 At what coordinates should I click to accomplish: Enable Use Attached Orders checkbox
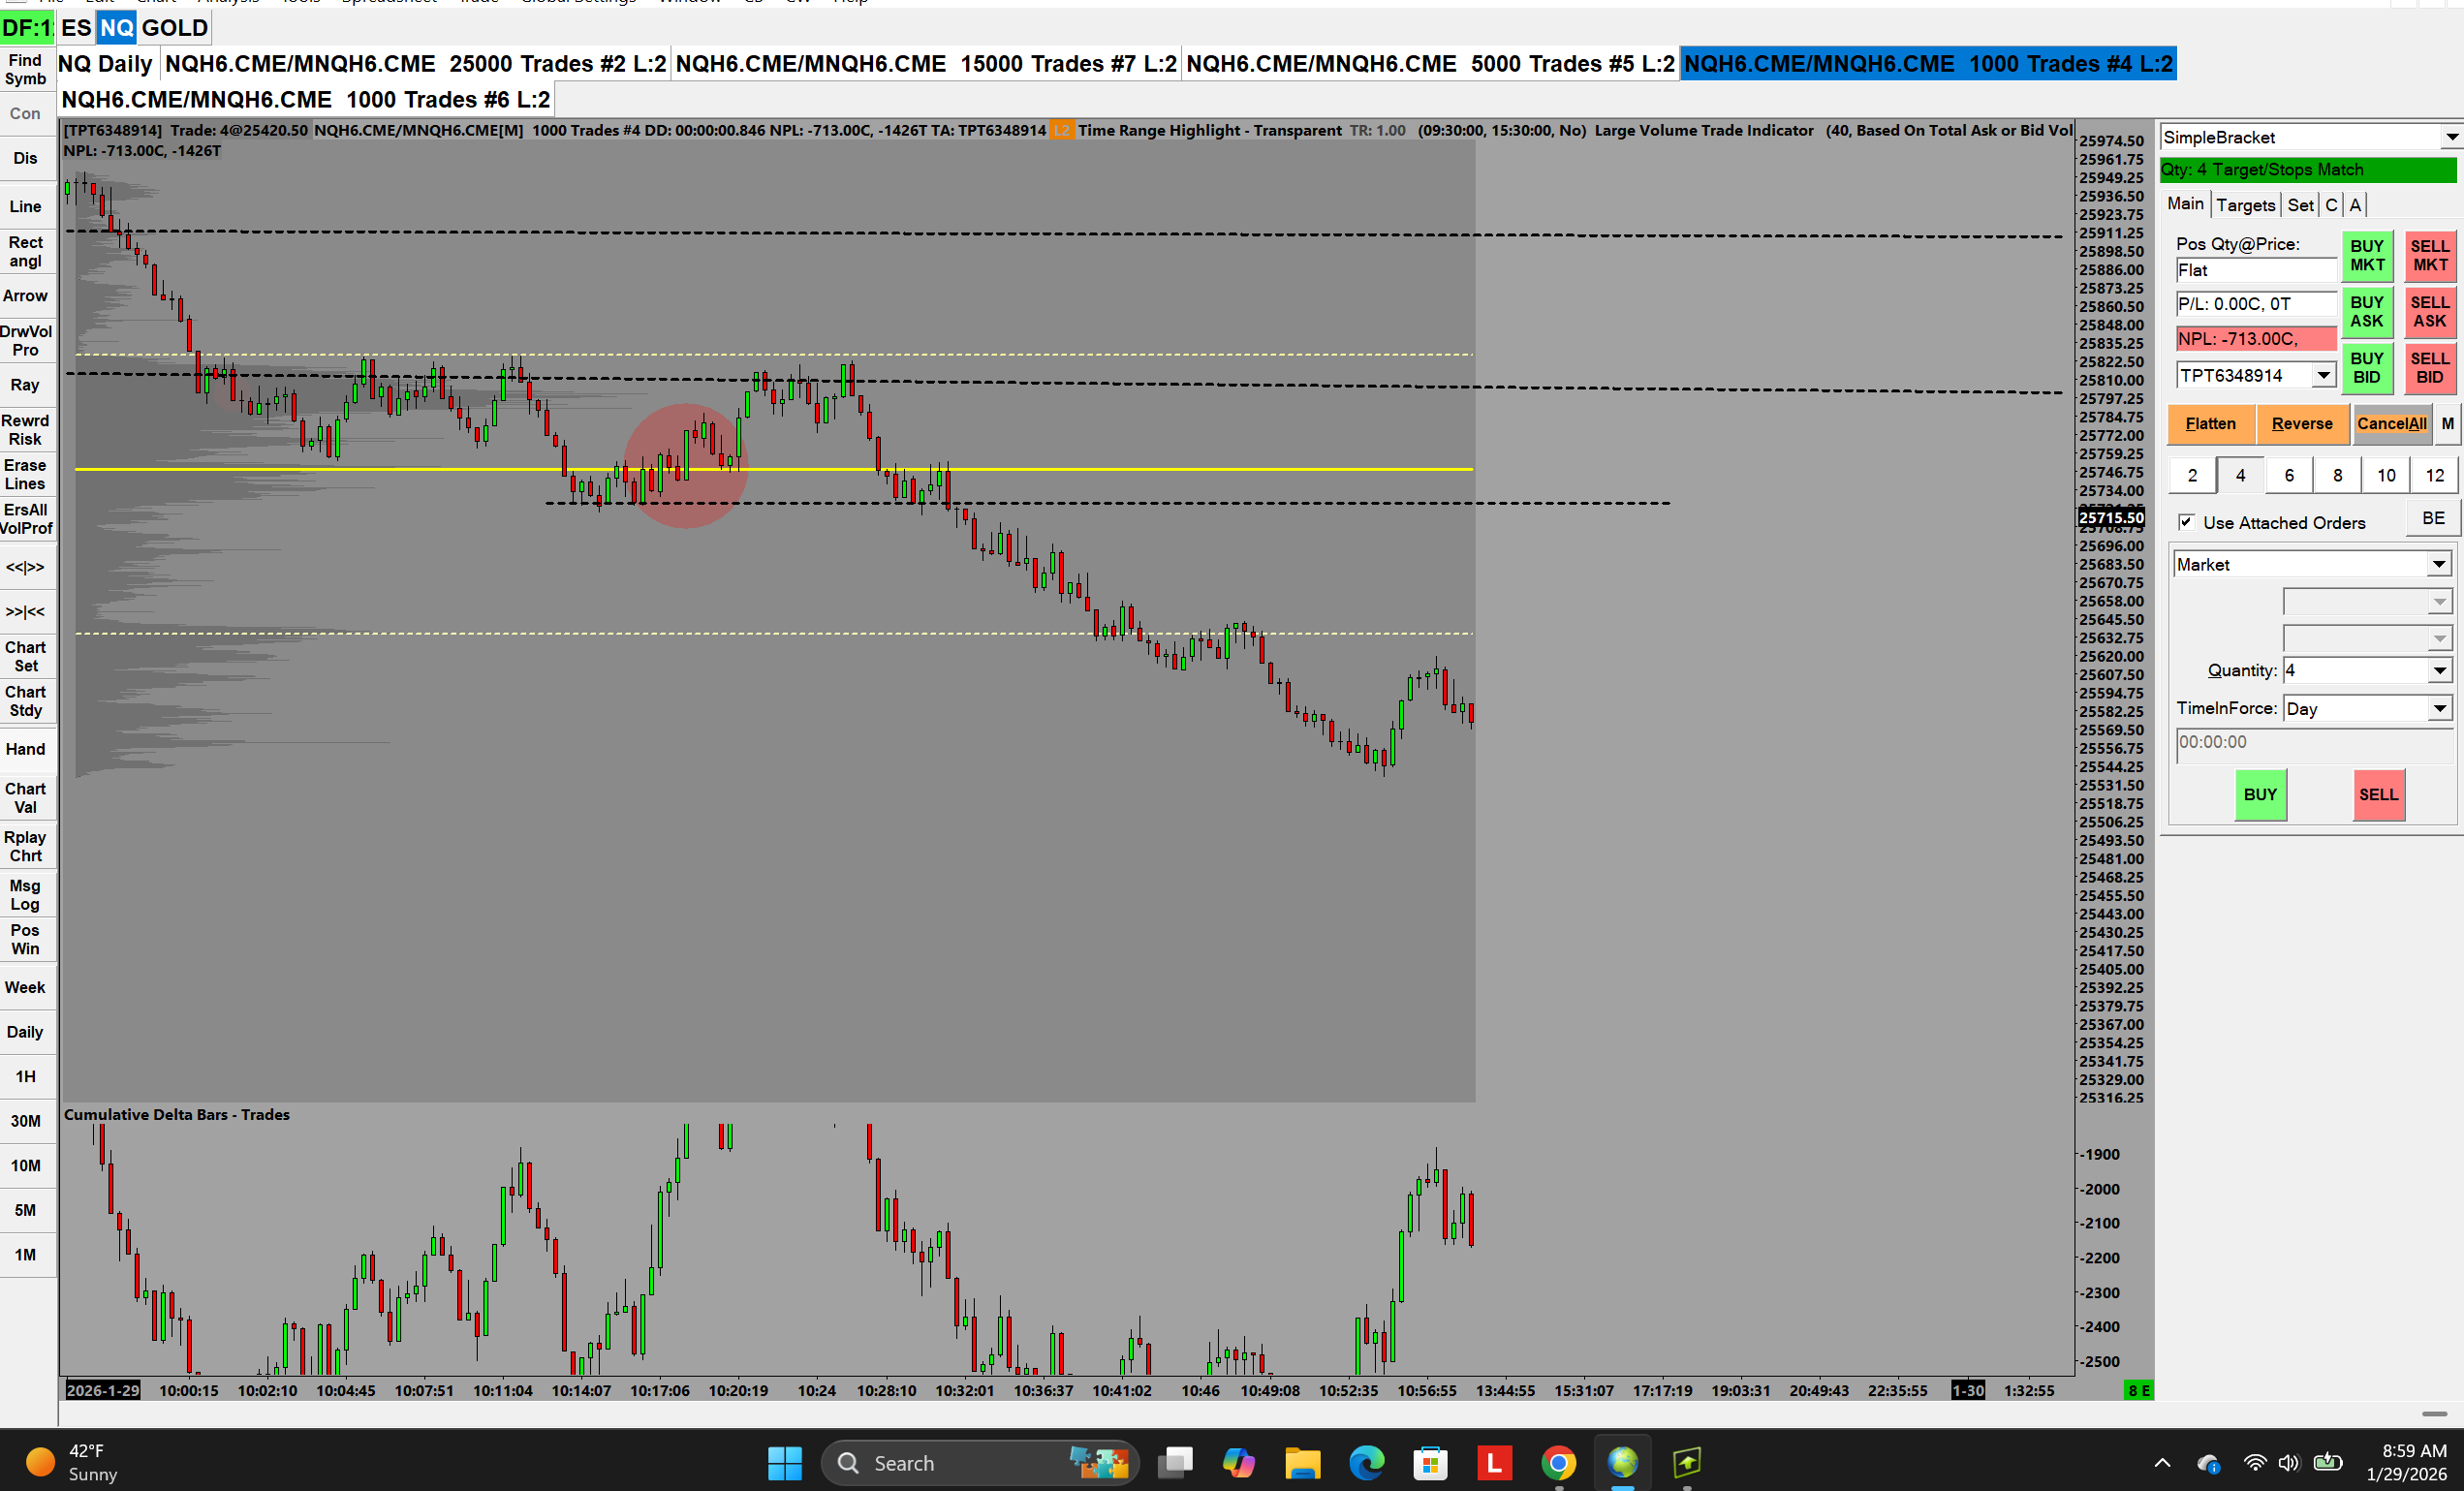[2187, 522]
